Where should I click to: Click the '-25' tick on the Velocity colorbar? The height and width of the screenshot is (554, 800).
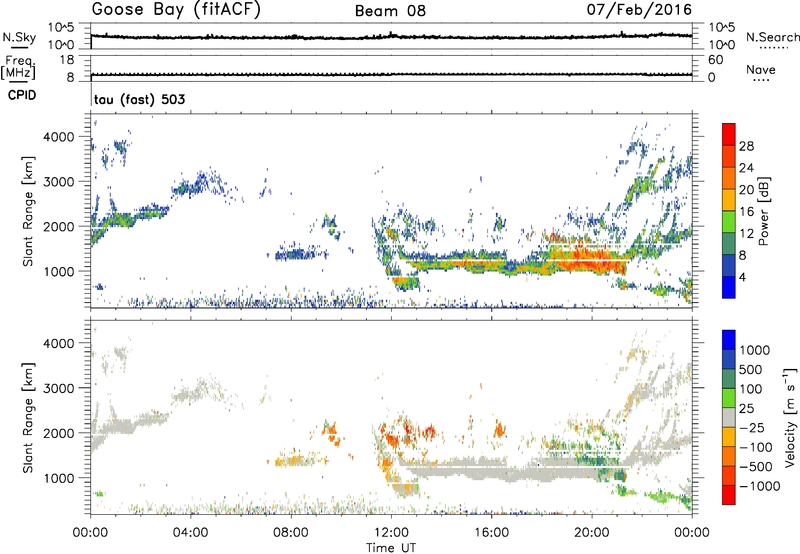(752, 427)
